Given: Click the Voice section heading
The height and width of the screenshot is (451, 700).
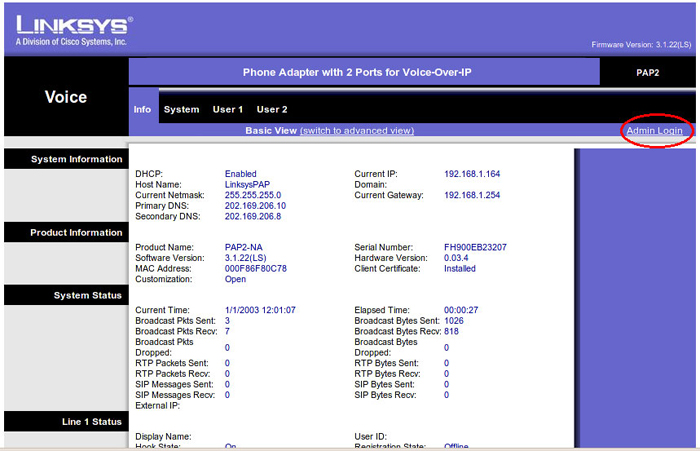Looking at the screenshot, I should [66, 97].
